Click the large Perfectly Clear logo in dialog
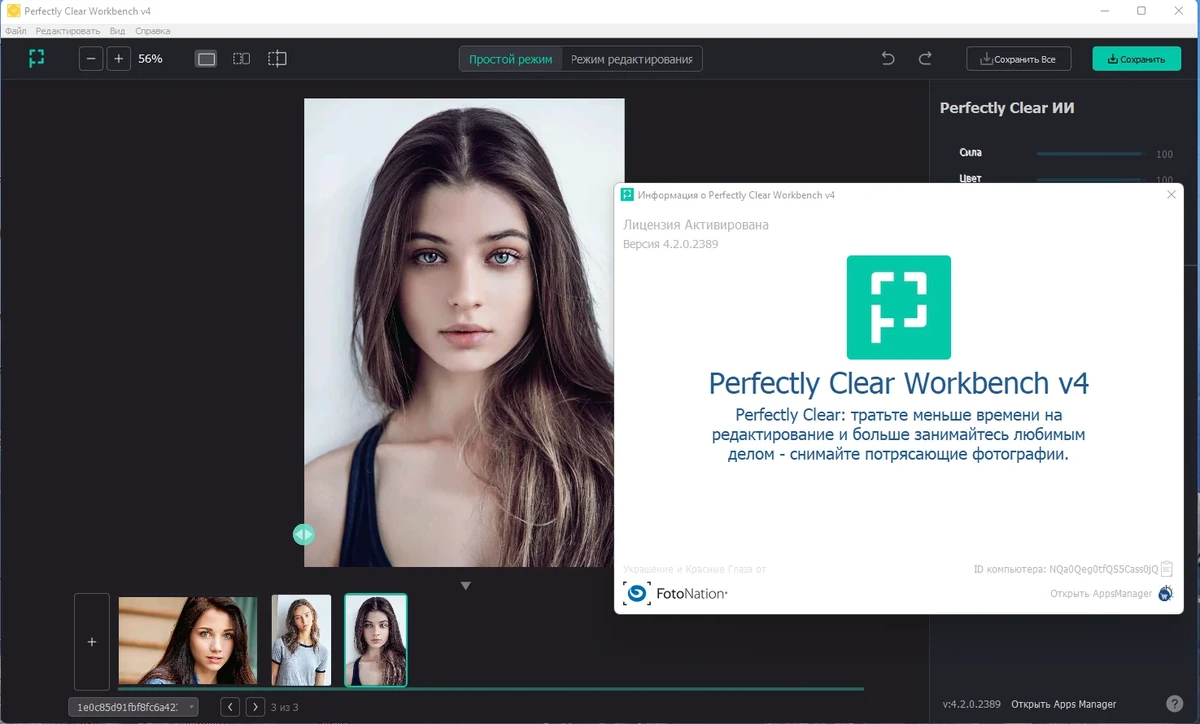 (x=898, y=307)
